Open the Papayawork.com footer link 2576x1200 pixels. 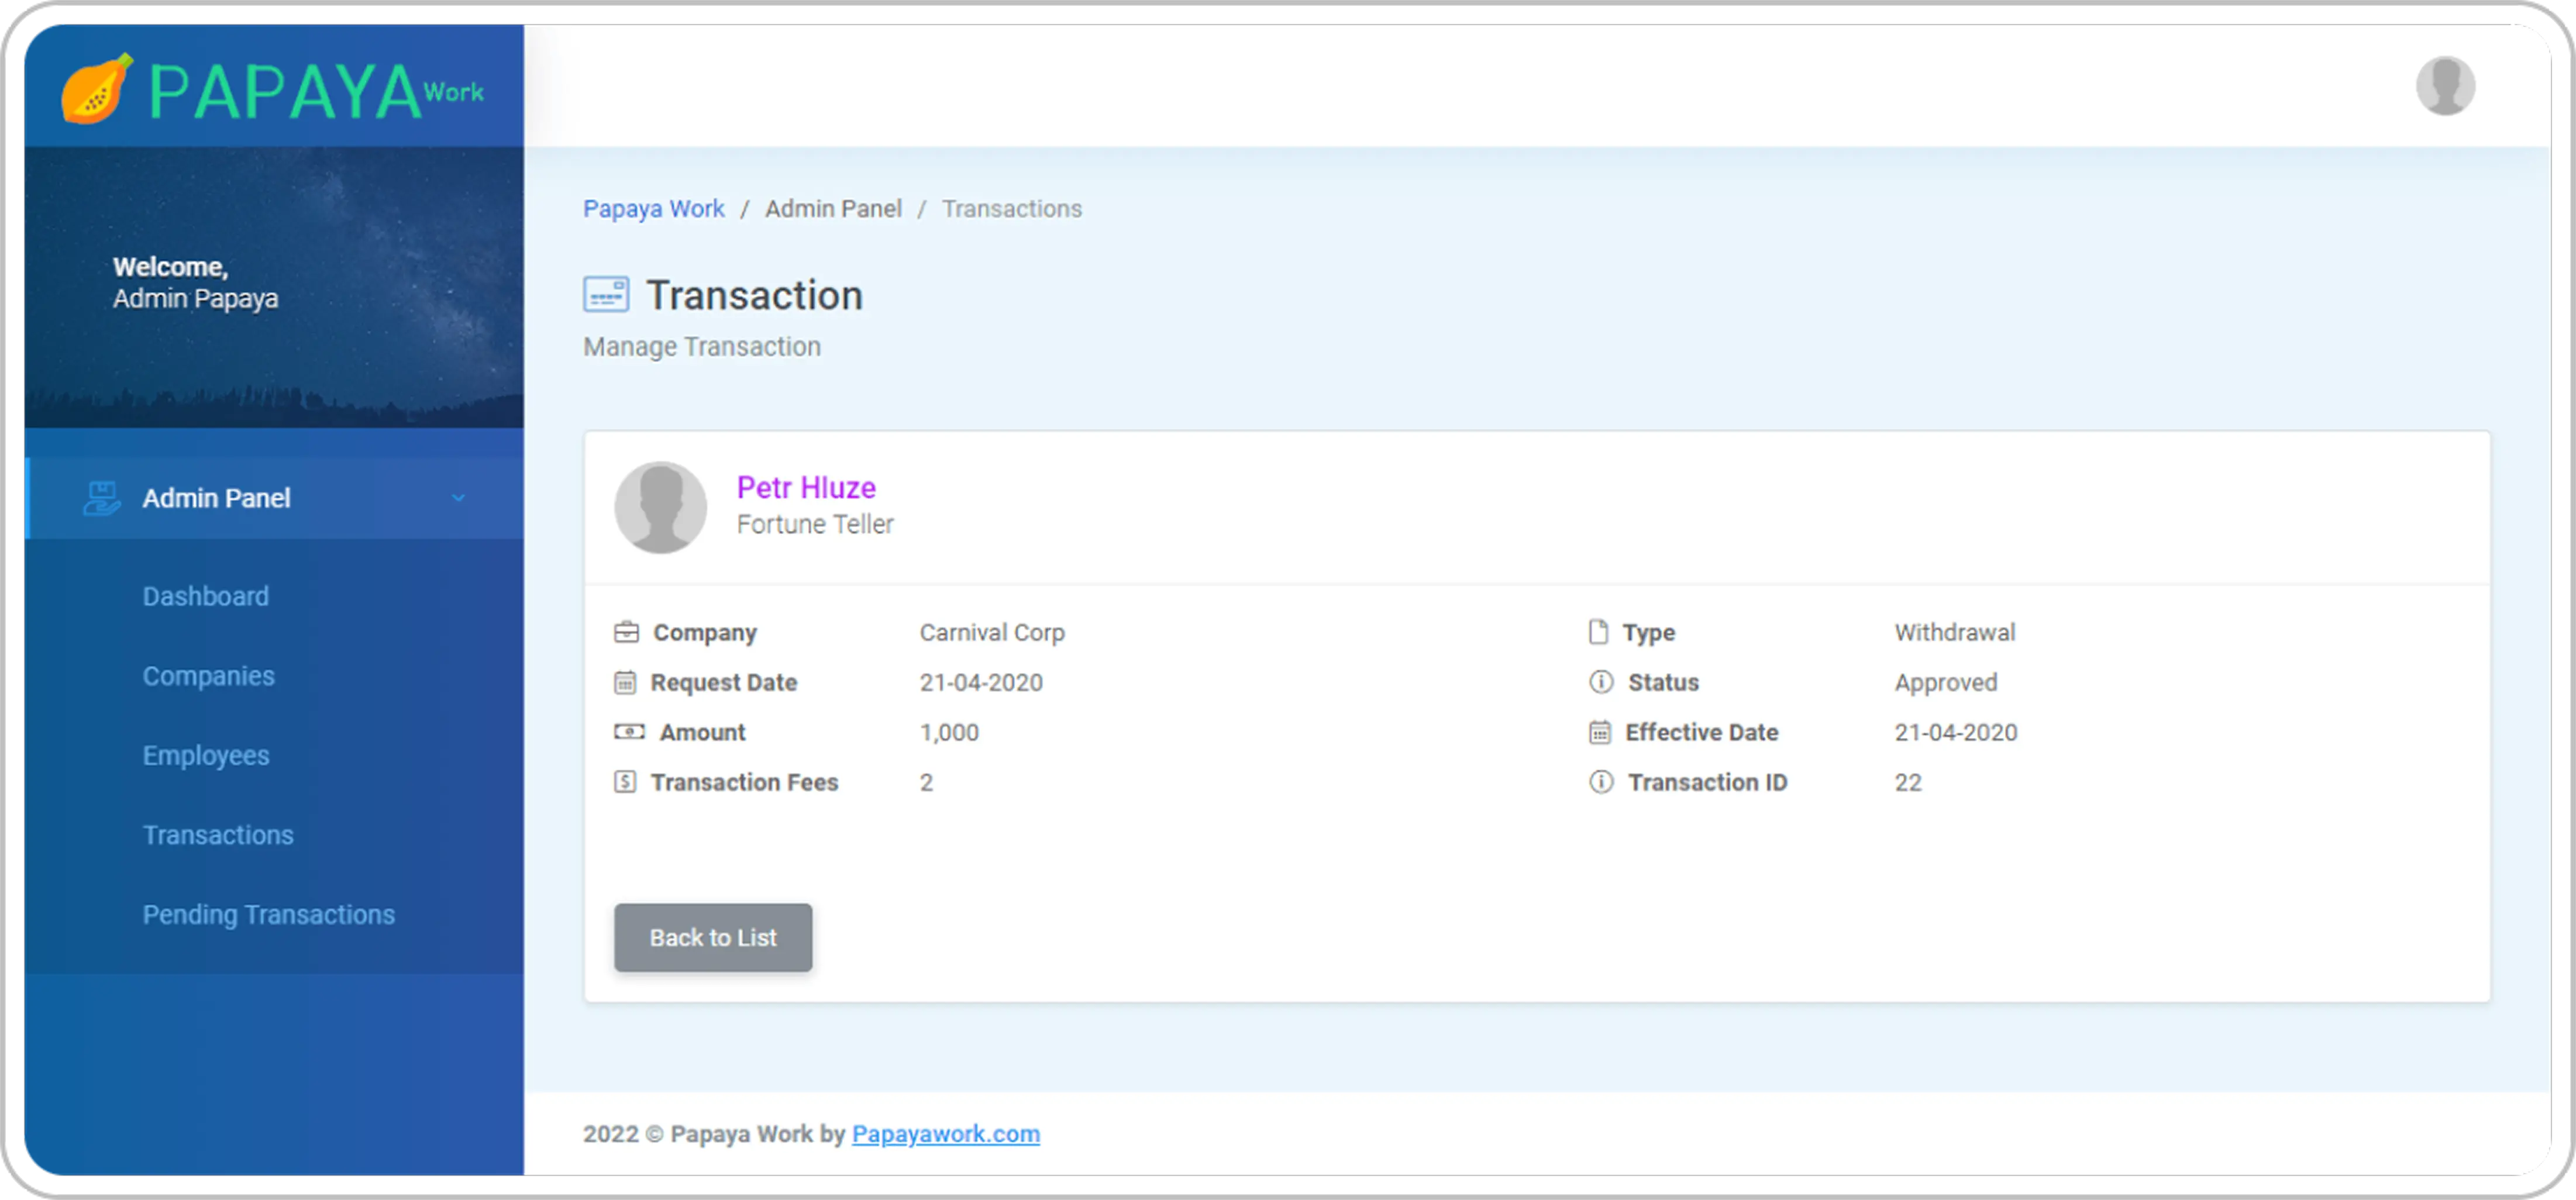click(944, 1133)
